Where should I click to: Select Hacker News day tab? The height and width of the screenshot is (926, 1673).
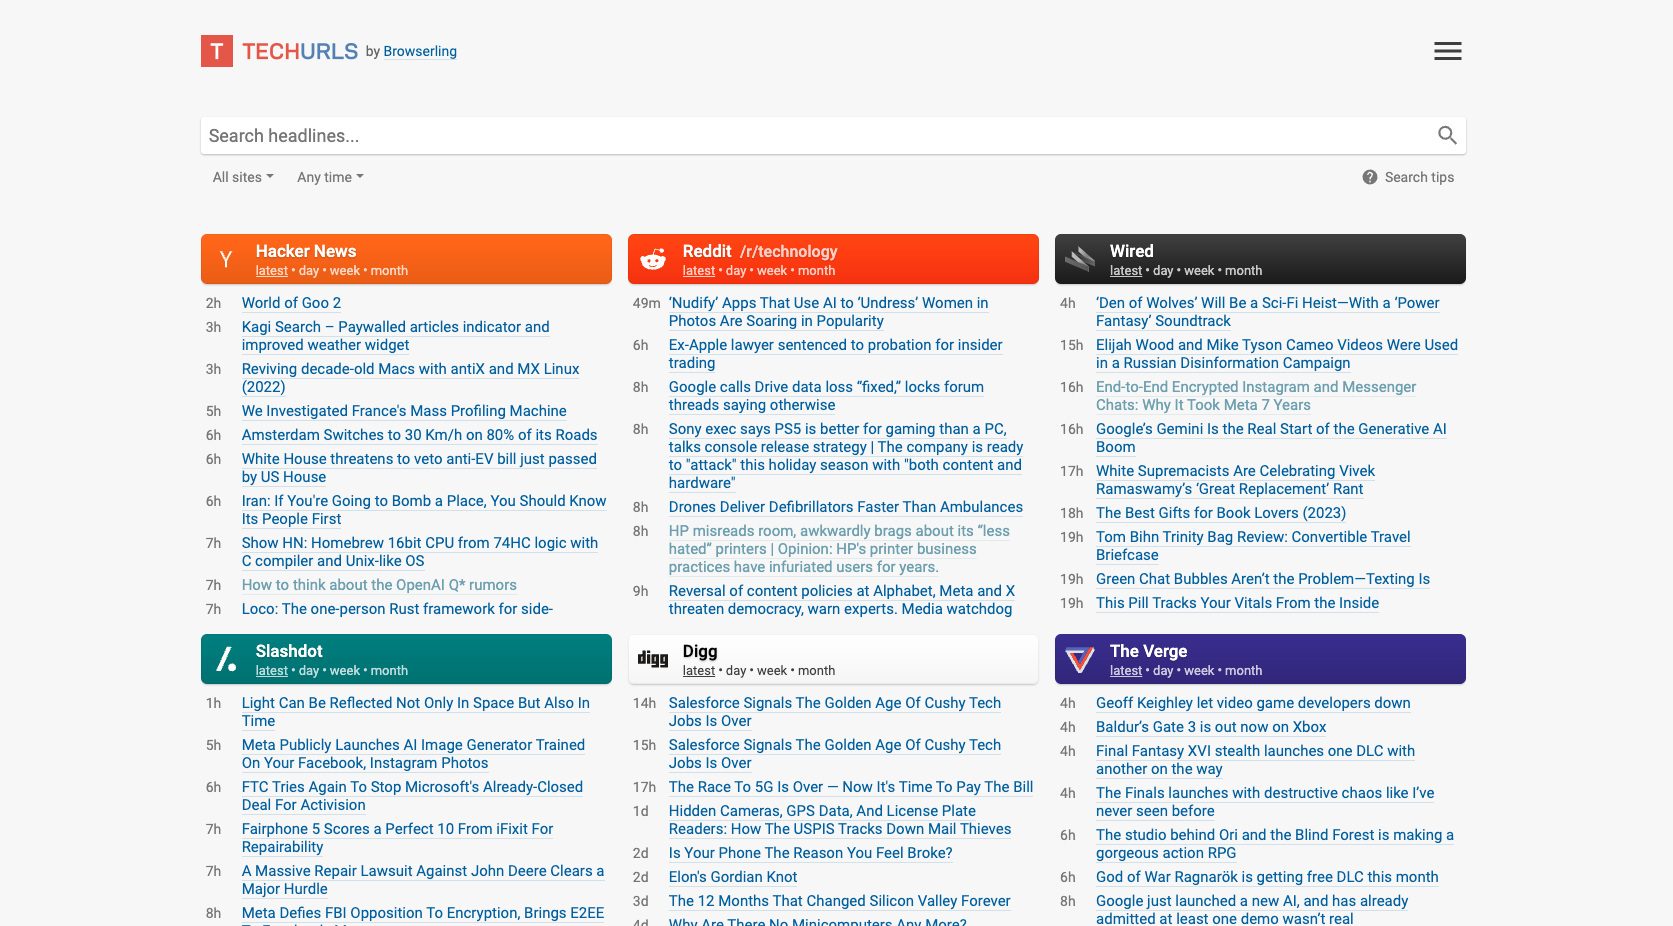(309, 271)
